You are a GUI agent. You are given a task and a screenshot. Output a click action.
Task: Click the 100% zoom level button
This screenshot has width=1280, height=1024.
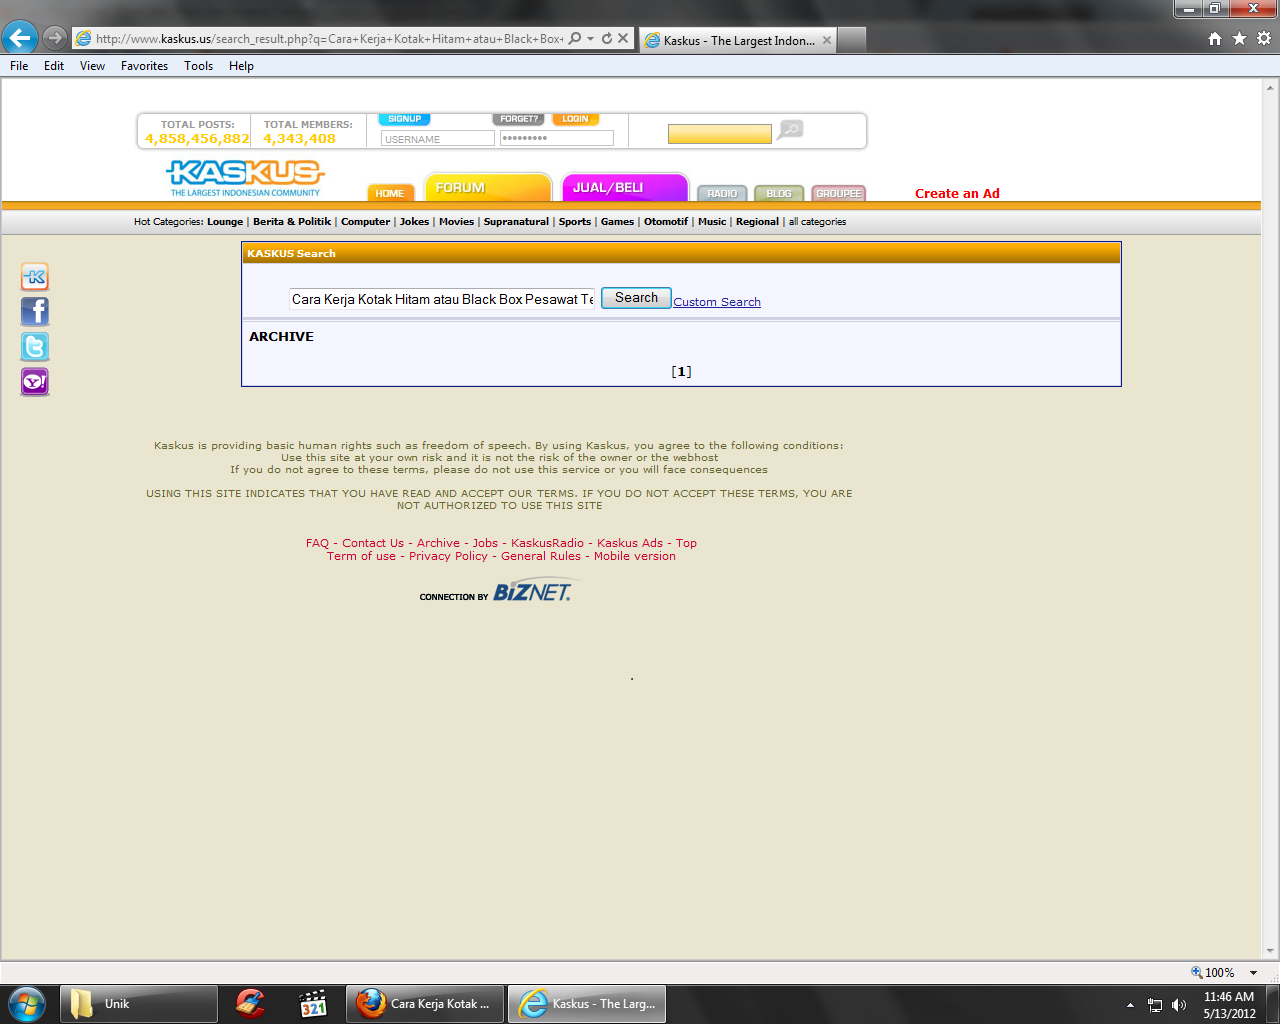point(1212,973)
